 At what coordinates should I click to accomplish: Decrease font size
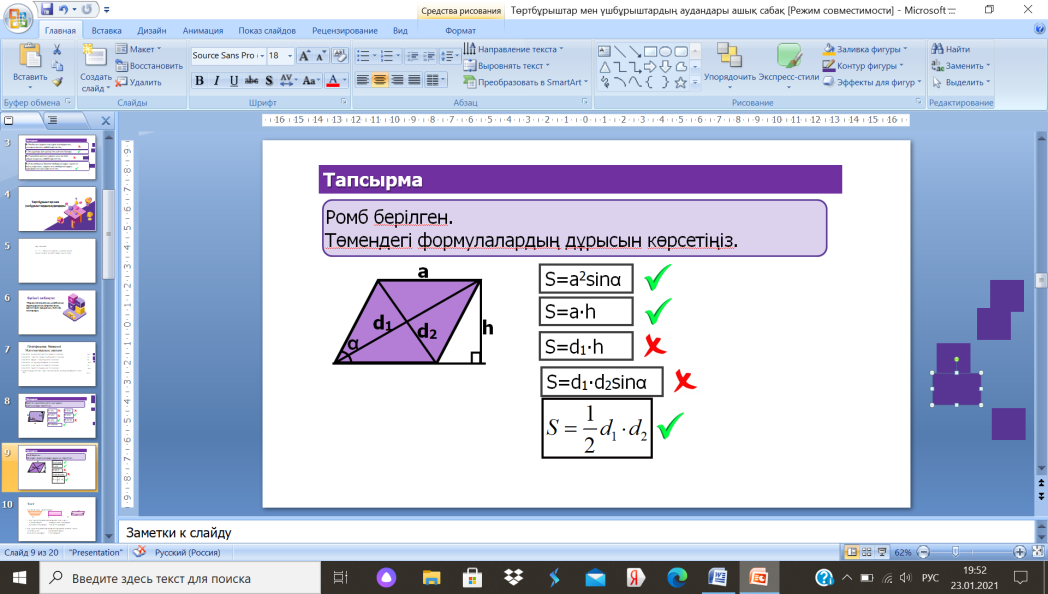point(320,55)
